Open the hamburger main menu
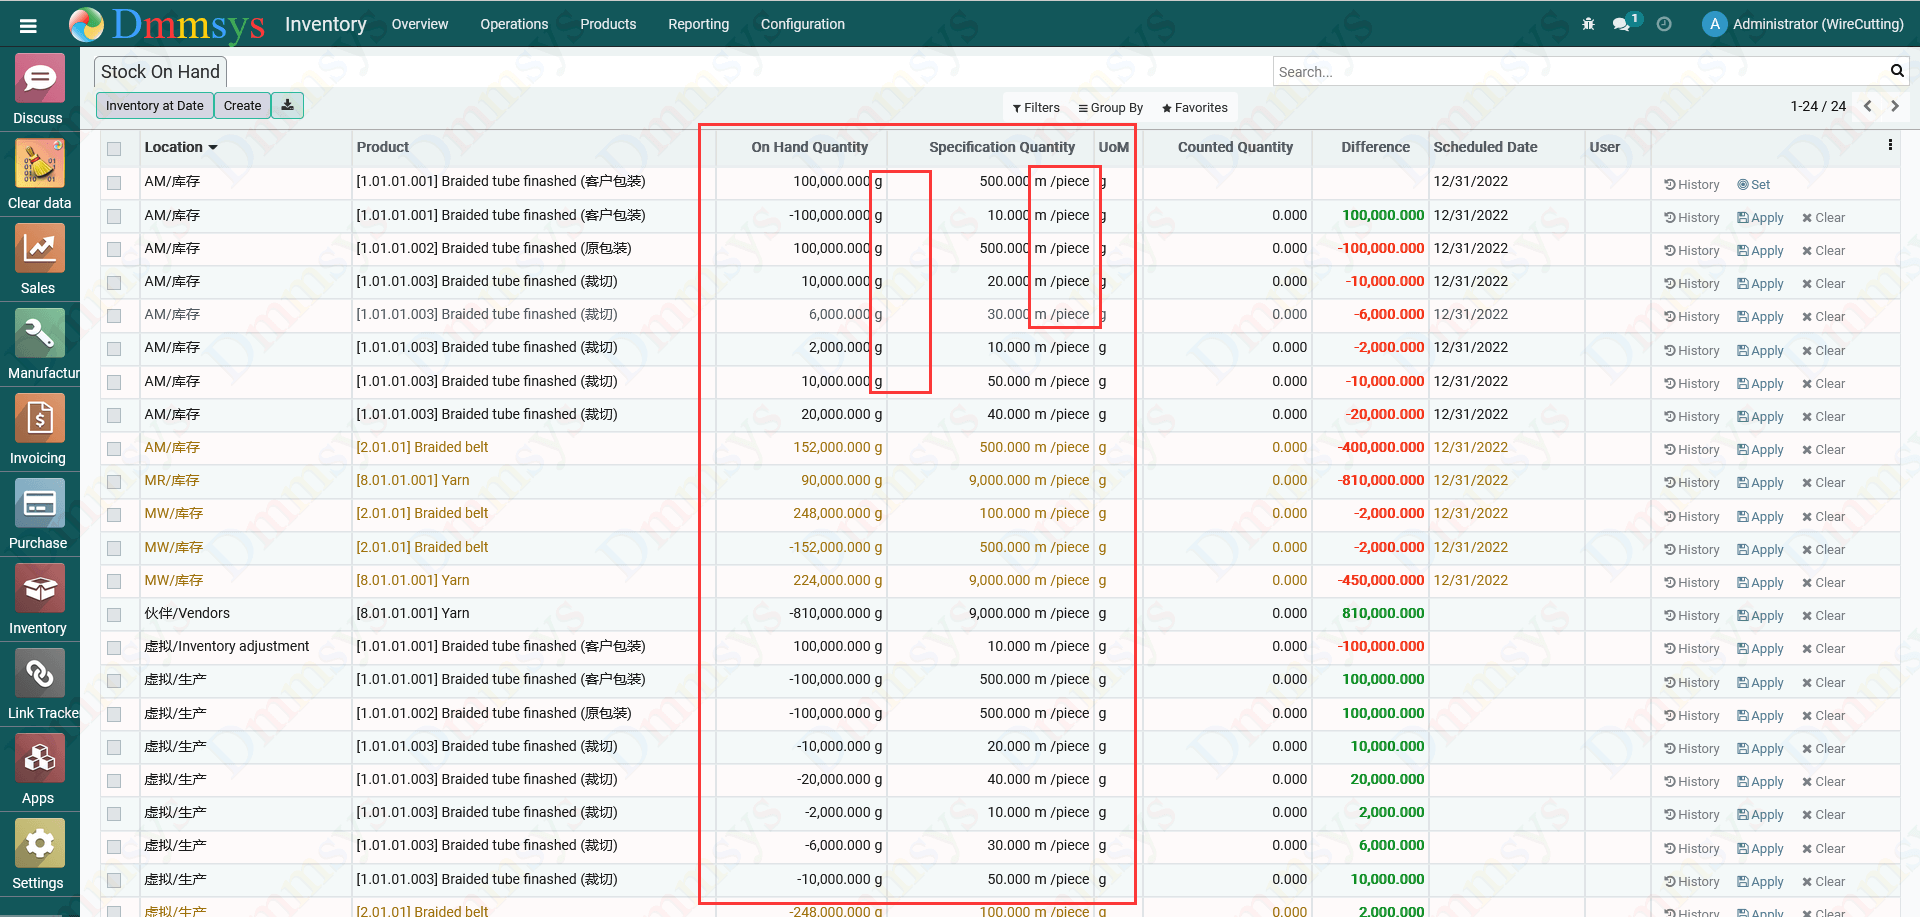This screenshot has height=917, width=1920. (x=28, y=25)
